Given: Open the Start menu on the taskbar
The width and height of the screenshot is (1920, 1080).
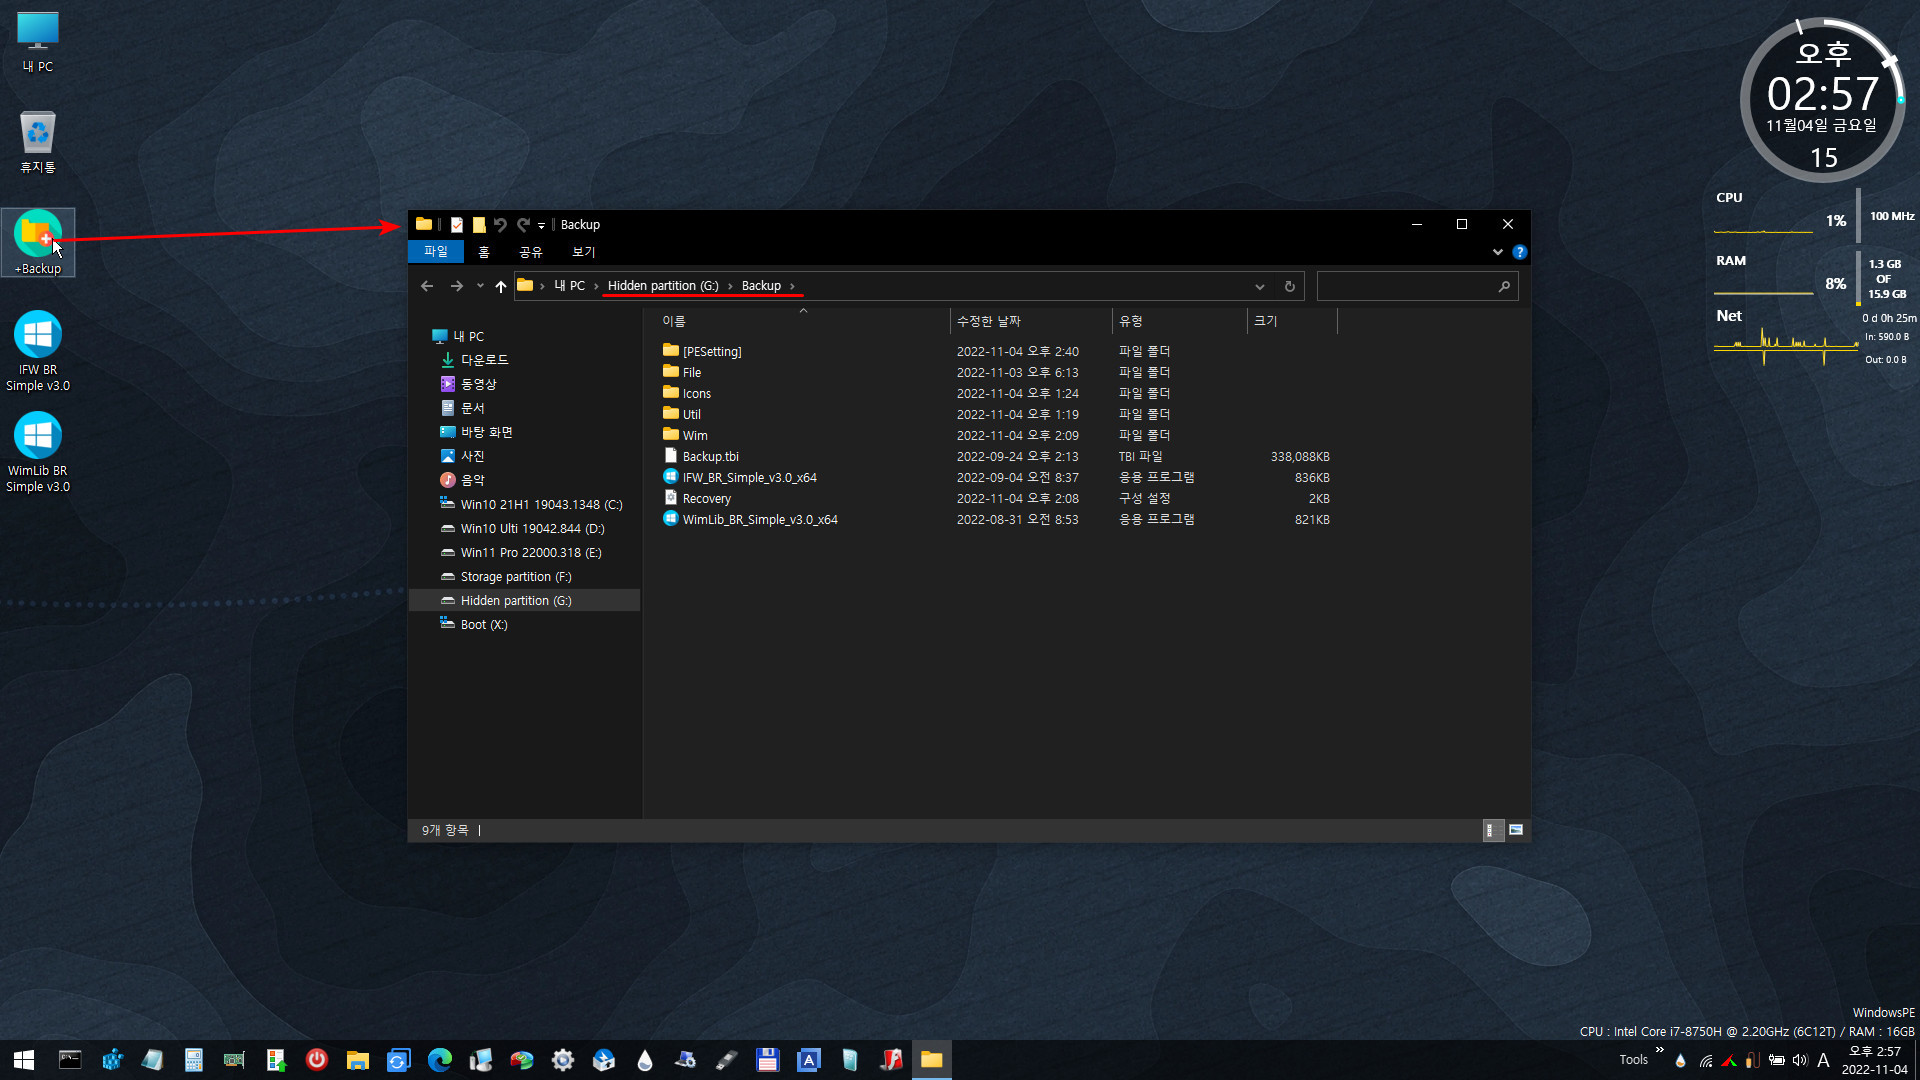Looking at the screenshot, I should coord(24,1060).
